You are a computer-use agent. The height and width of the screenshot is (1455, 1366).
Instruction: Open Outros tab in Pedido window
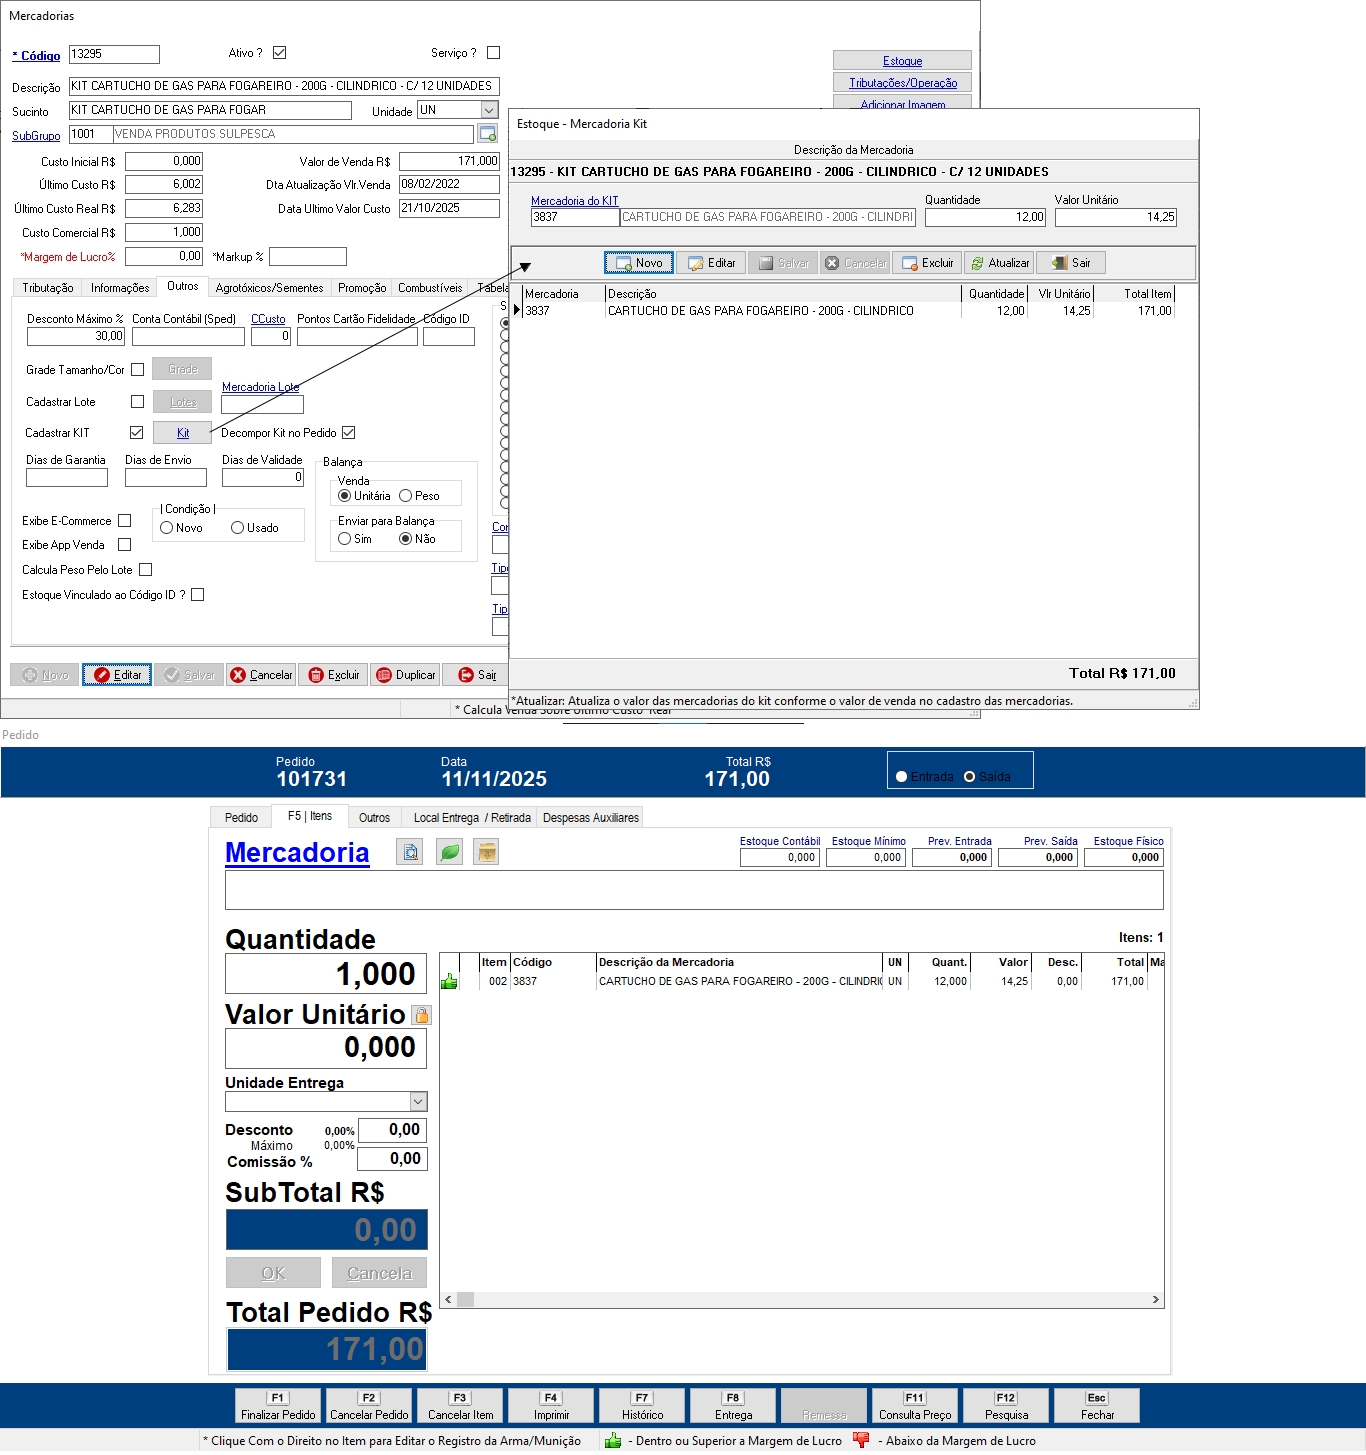pyautogui.click(x=375, y=818)
